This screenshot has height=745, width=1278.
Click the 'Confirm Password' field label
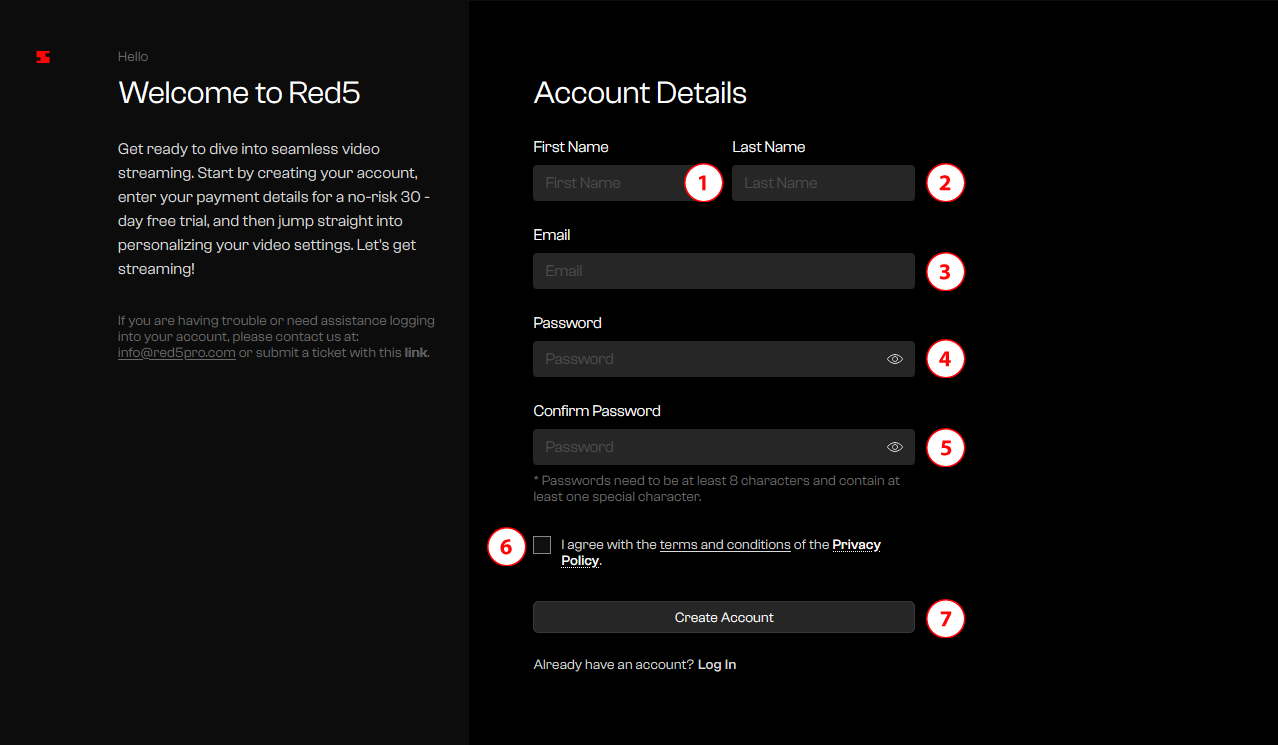tap(597, 411)
